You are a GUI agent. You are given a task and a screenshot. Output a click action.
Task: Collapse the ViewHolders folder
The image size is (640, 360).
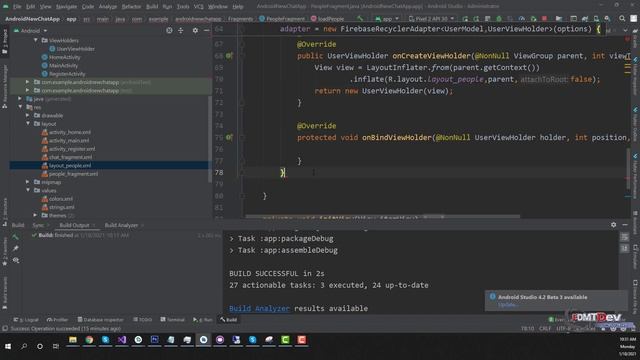[x=36, y=40]
